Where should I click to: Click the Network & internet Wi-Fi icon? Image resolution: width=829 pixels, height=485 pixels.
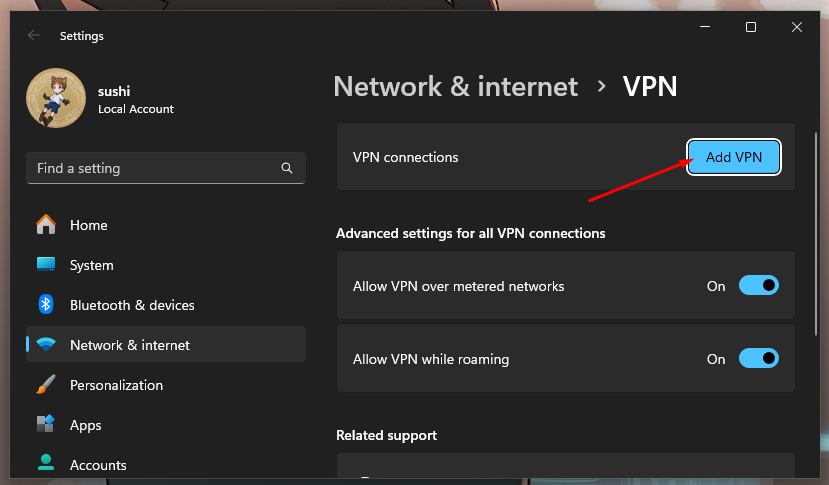(46, 345)
